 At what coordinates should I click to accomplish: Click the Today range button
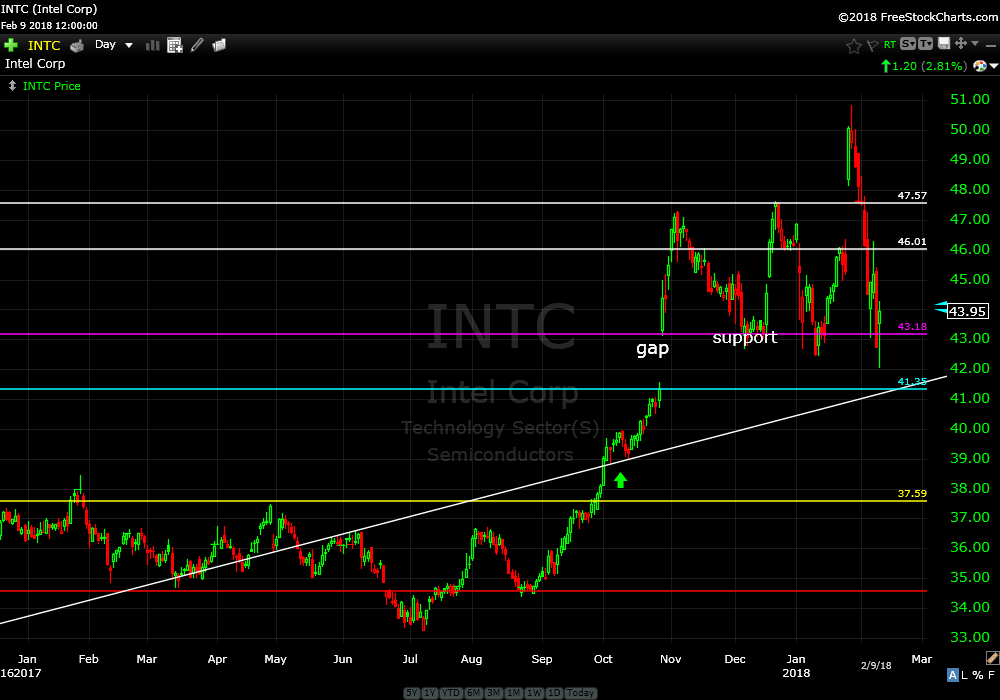(580, 693)
